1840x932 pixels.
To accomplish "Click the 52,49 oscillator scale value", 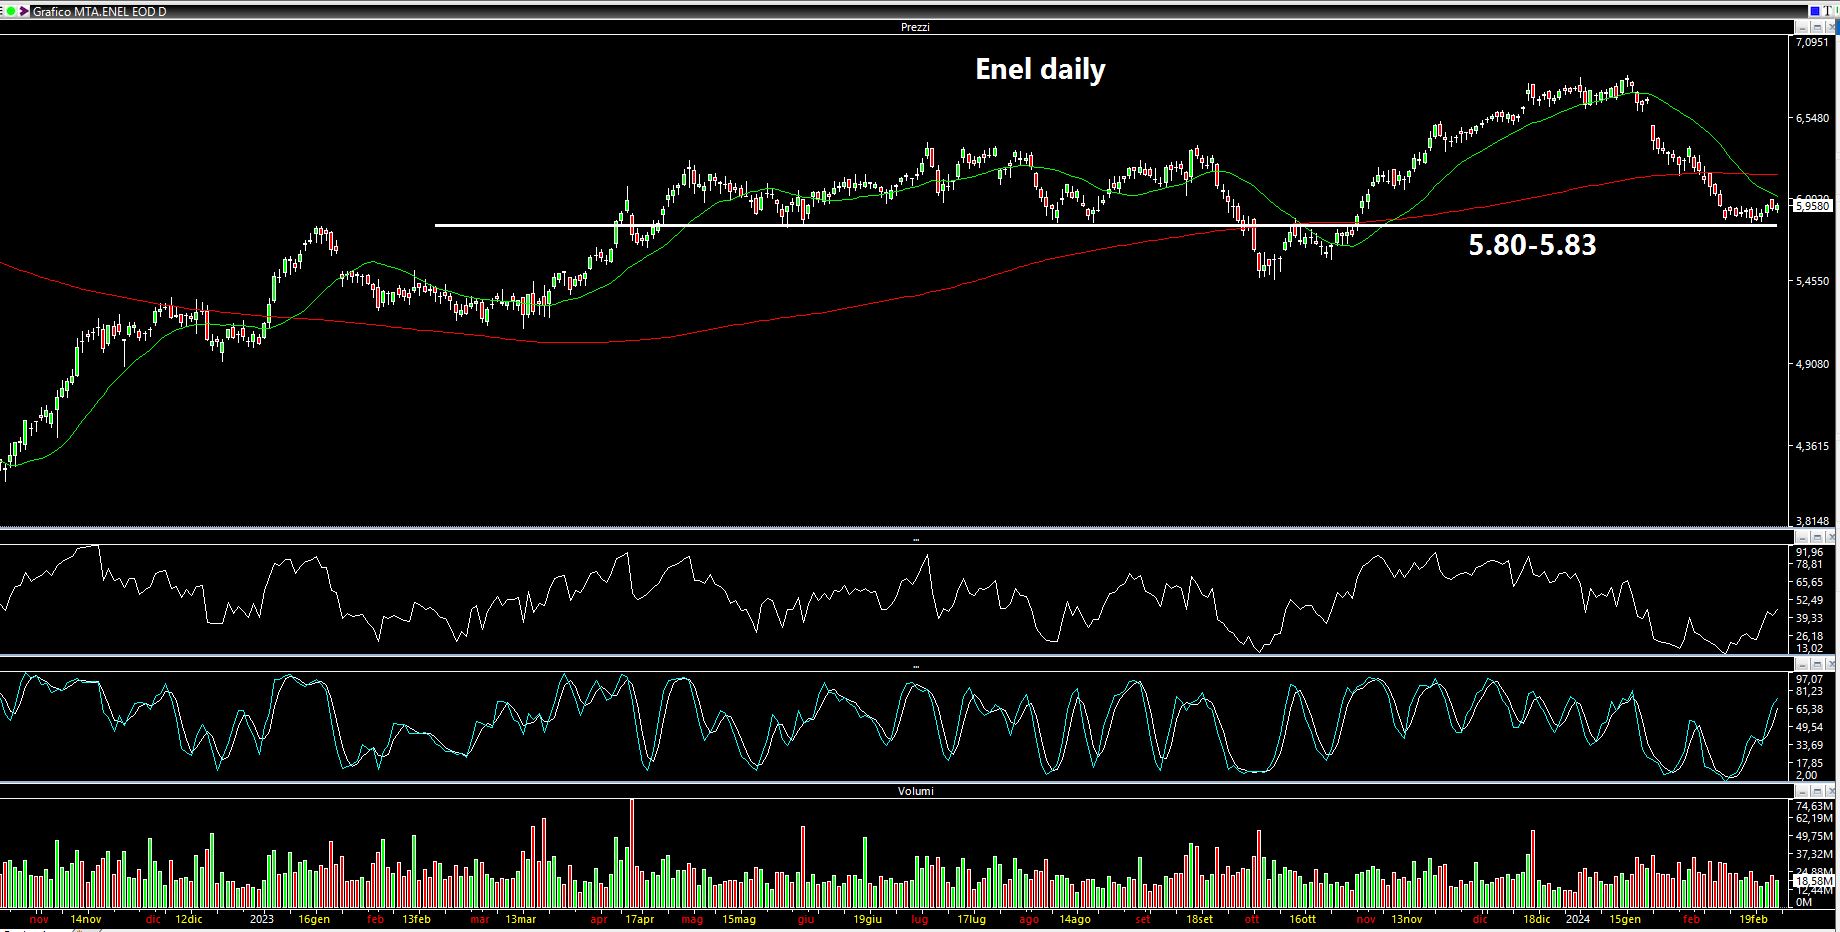I will tap(1810, 600).
